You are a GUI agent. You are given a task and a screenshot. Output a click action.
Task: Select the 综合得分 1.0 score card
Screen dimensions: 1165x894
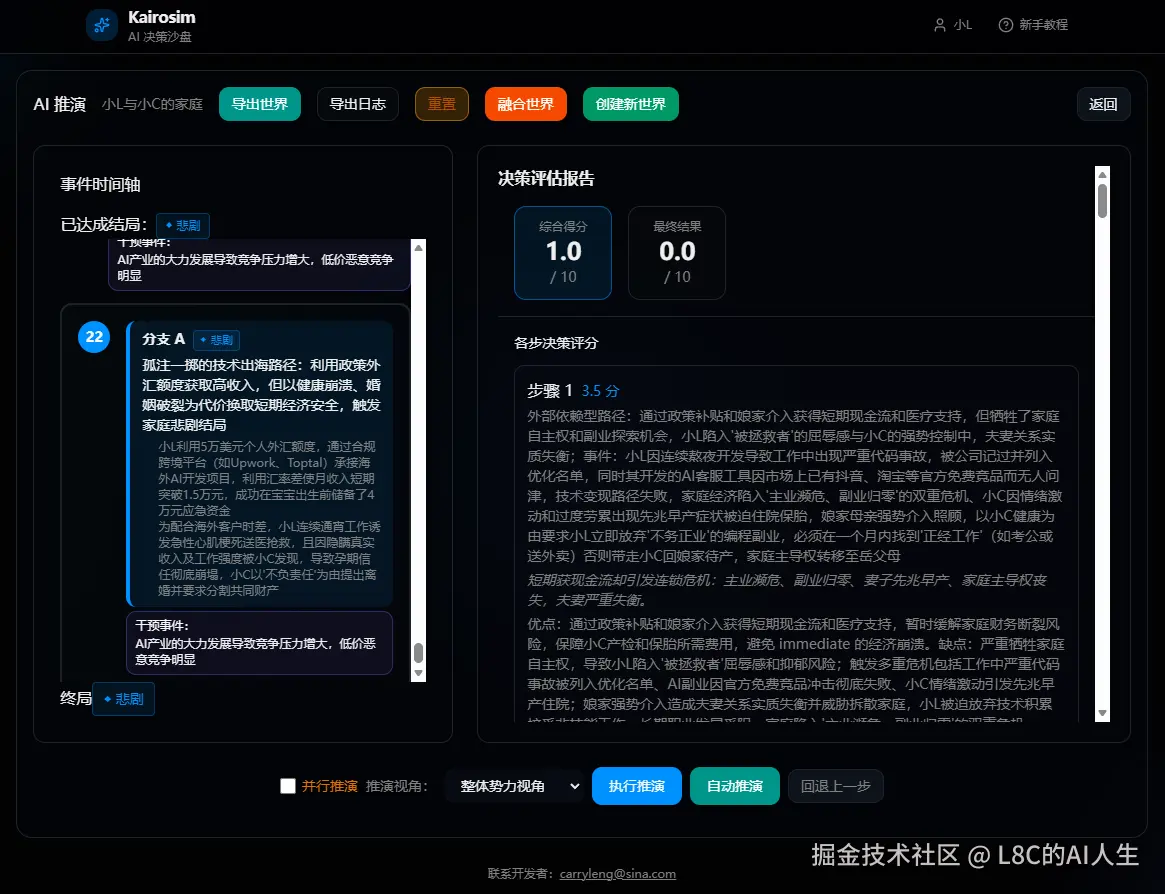pyautogui.click(x=563, y=253)
